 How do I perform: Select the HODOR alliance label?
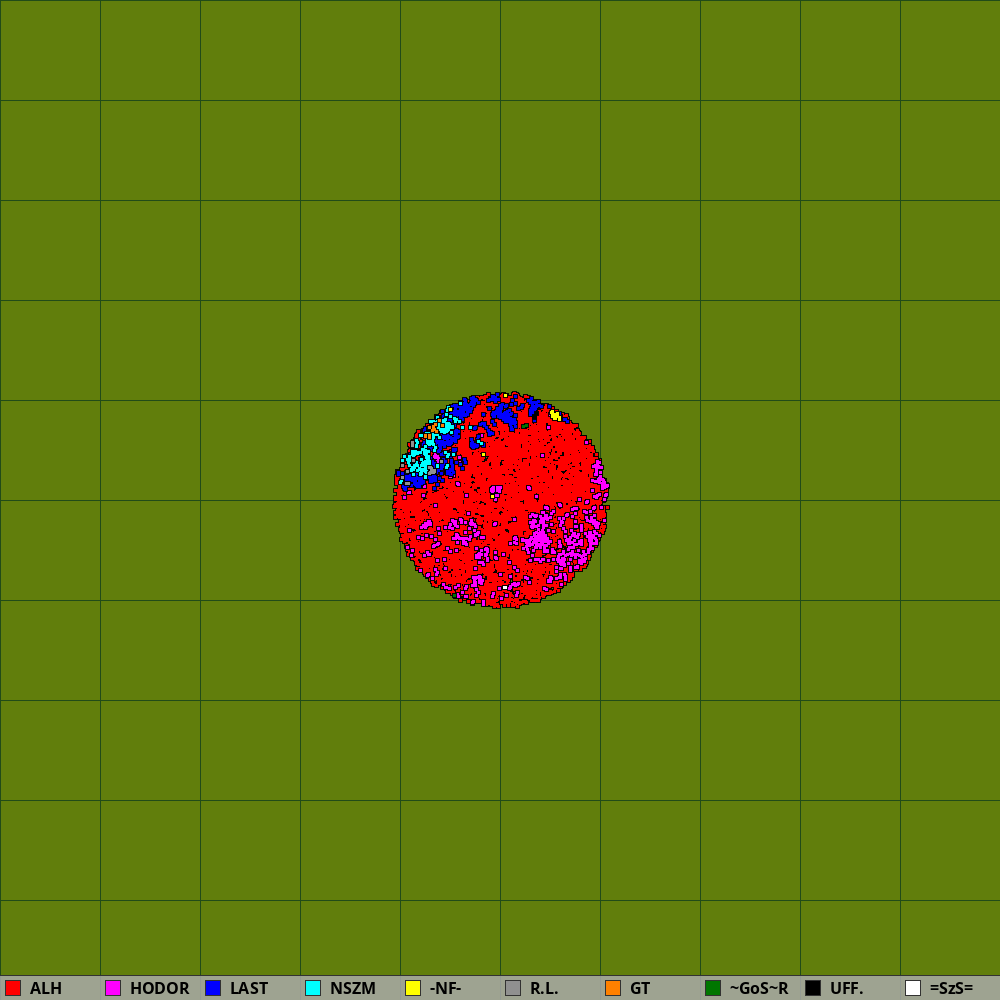point(159,988)
